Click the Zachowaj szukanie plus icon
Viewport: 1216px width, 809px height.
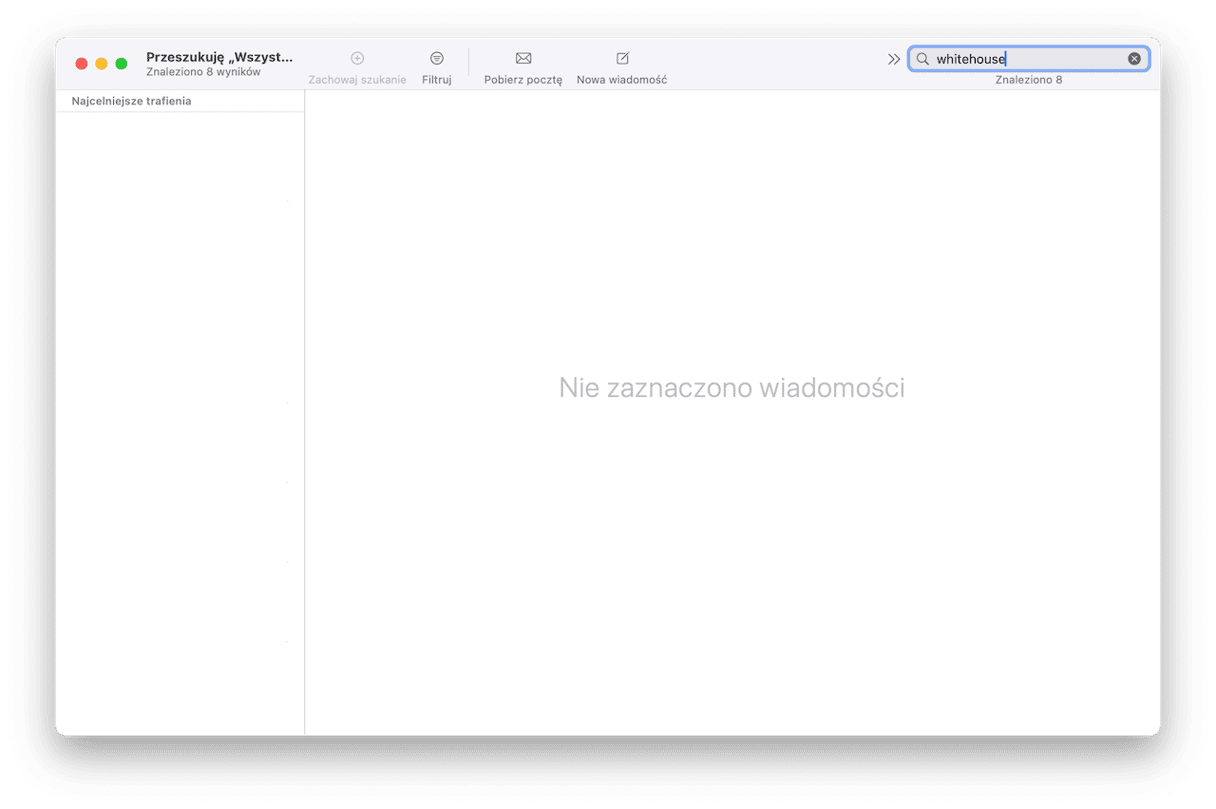[x=357, y=58]
